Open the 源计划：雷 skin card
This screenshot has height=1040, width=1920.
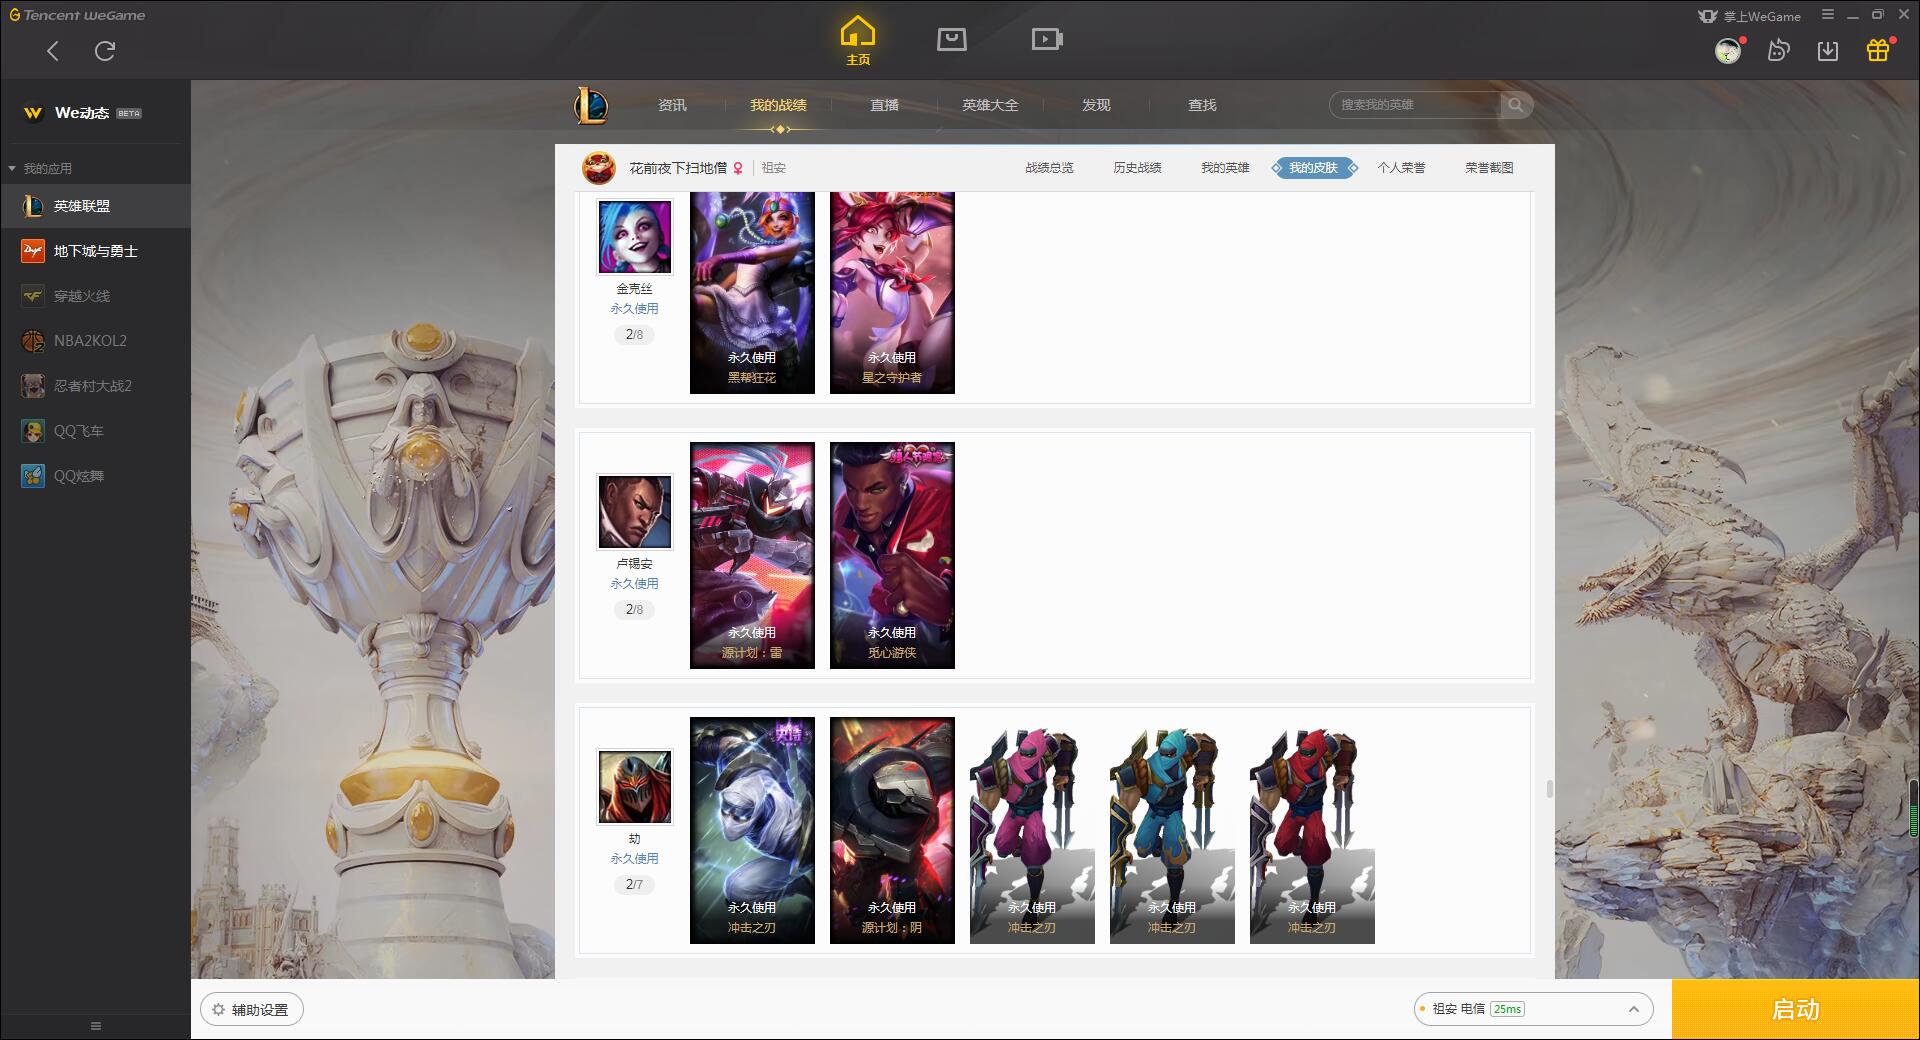752,555
